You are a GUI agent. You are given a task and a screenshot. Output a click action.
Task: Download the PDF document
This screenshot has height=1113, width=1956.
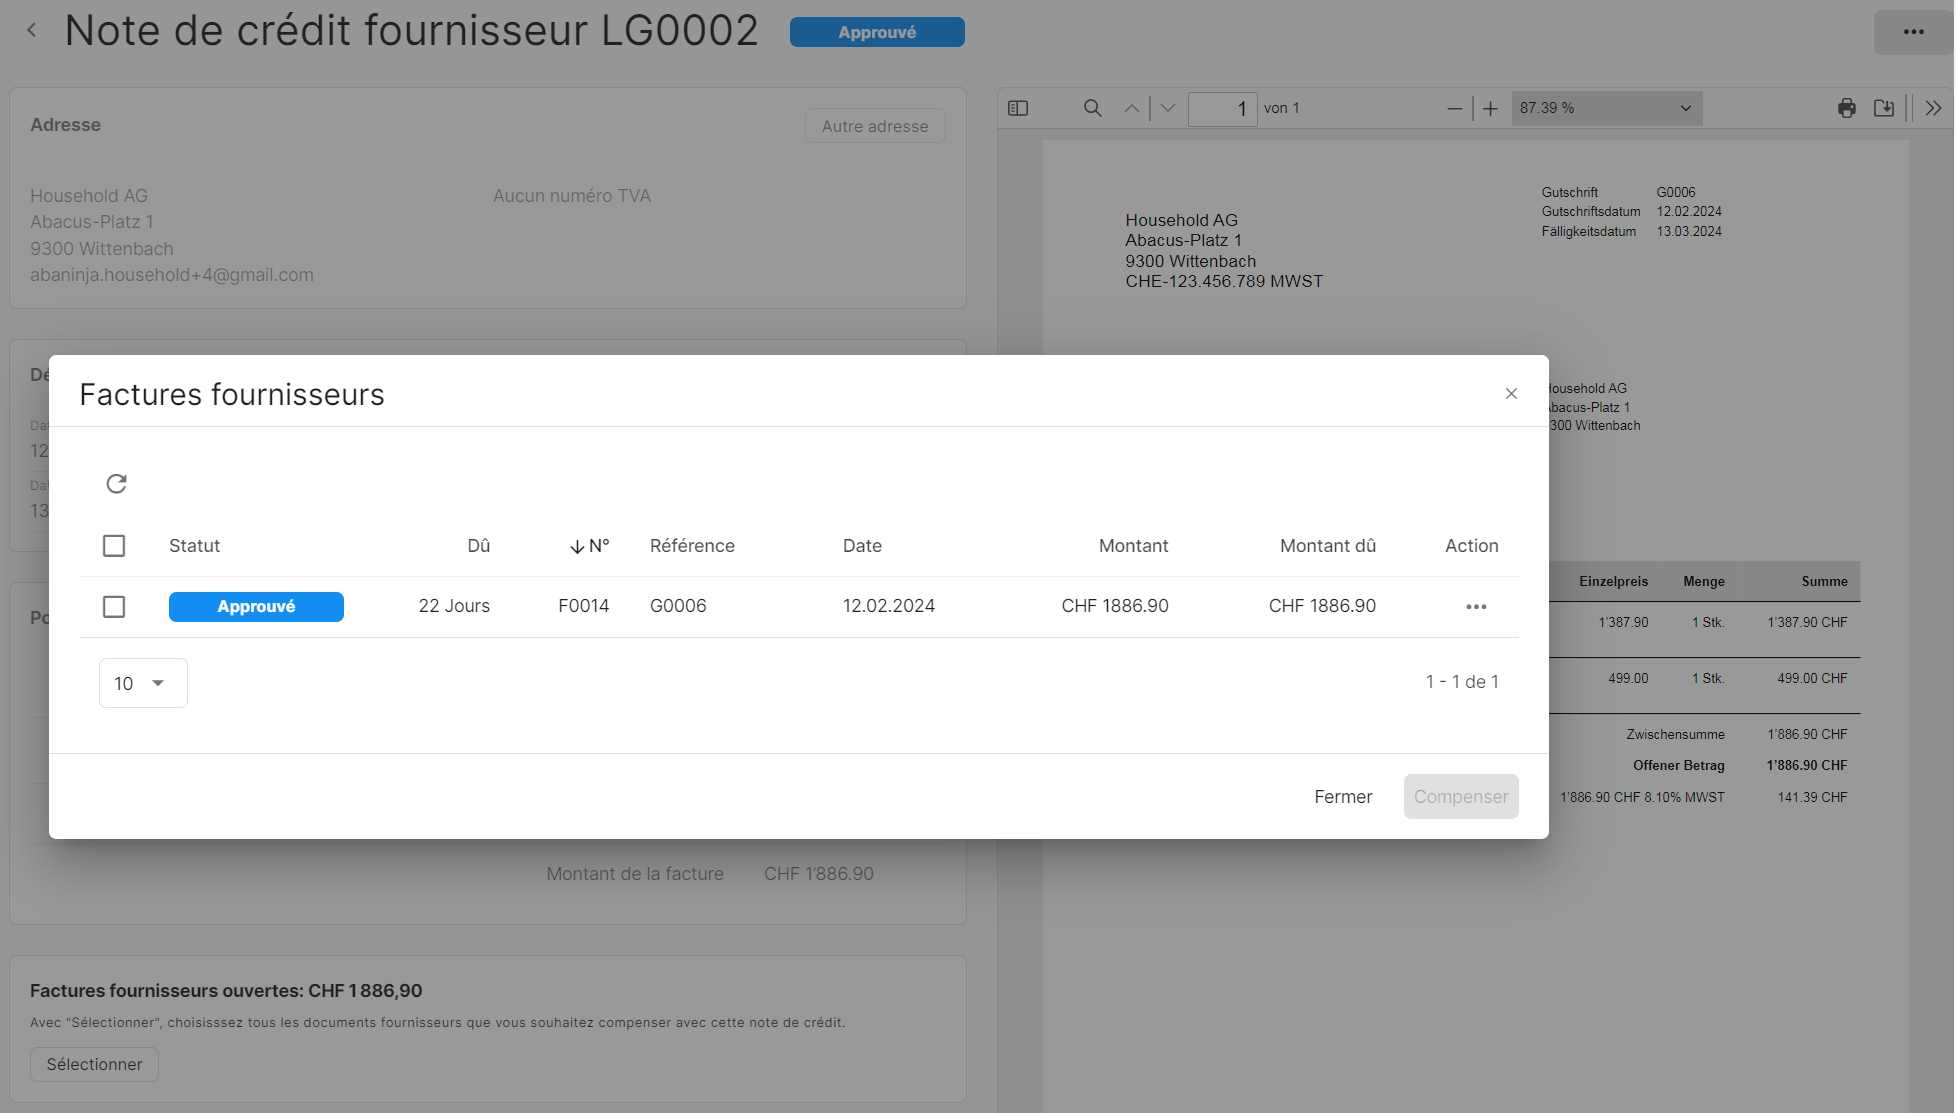1884,108
